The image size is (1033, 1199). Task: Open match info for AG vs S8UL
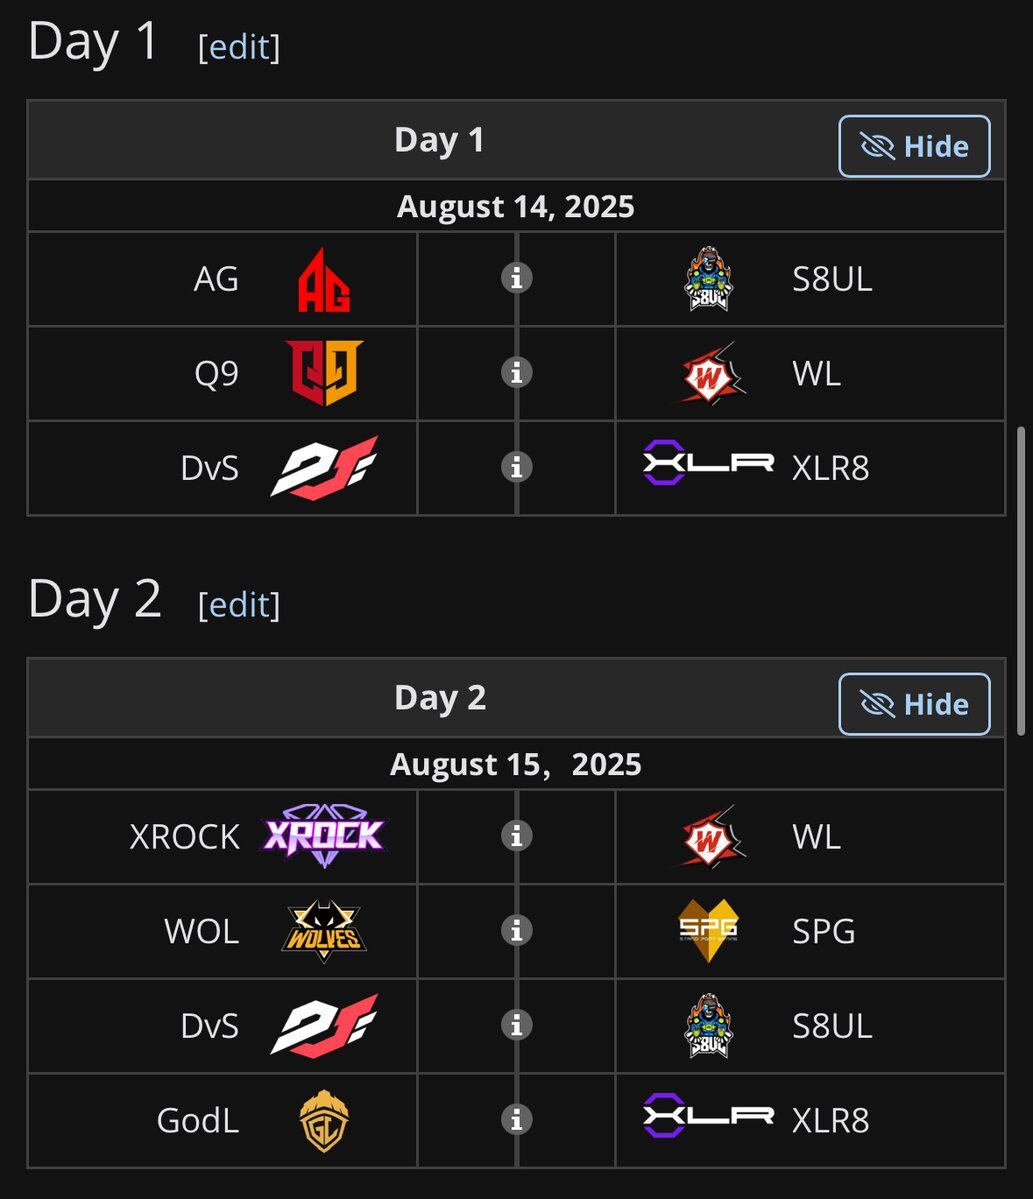pyautogui.click(x=517, y=278)
